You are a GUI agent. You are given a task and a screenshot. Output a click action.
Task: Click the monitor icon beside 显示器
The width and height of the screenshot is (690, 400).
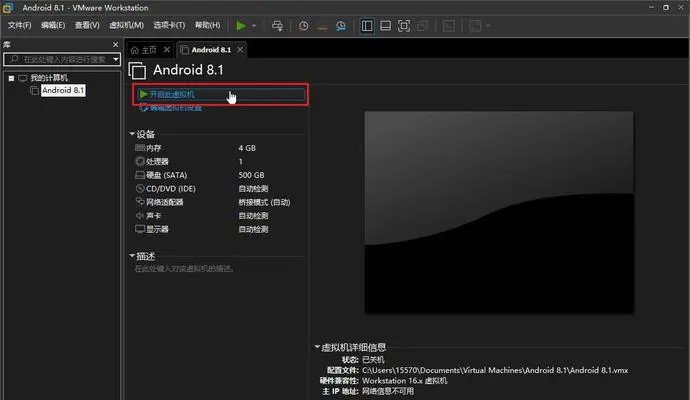[x=140, y=229]
